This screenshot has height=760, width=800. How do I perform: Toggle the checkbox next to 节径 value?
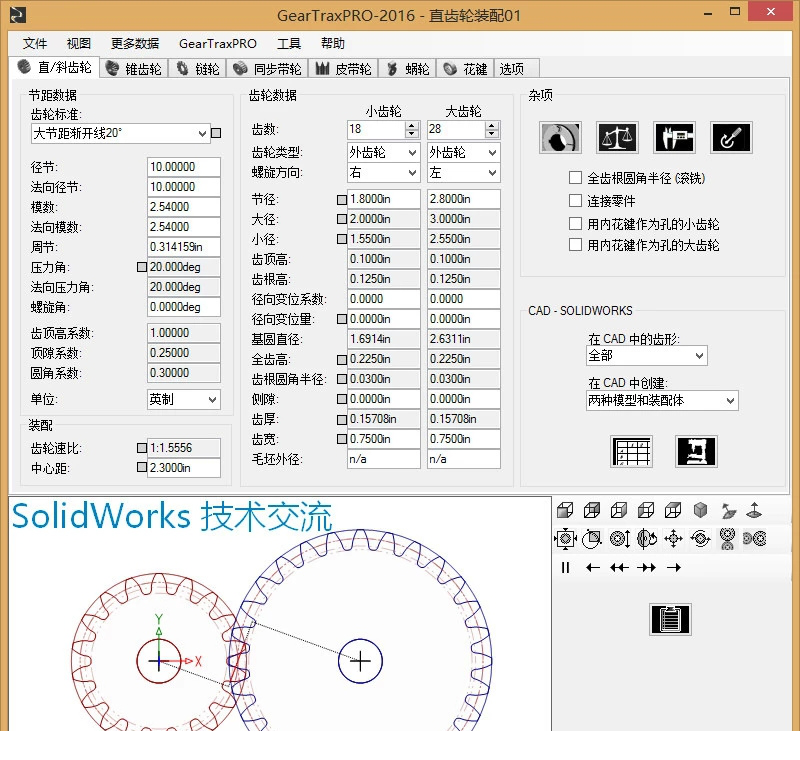click(342, 199)
